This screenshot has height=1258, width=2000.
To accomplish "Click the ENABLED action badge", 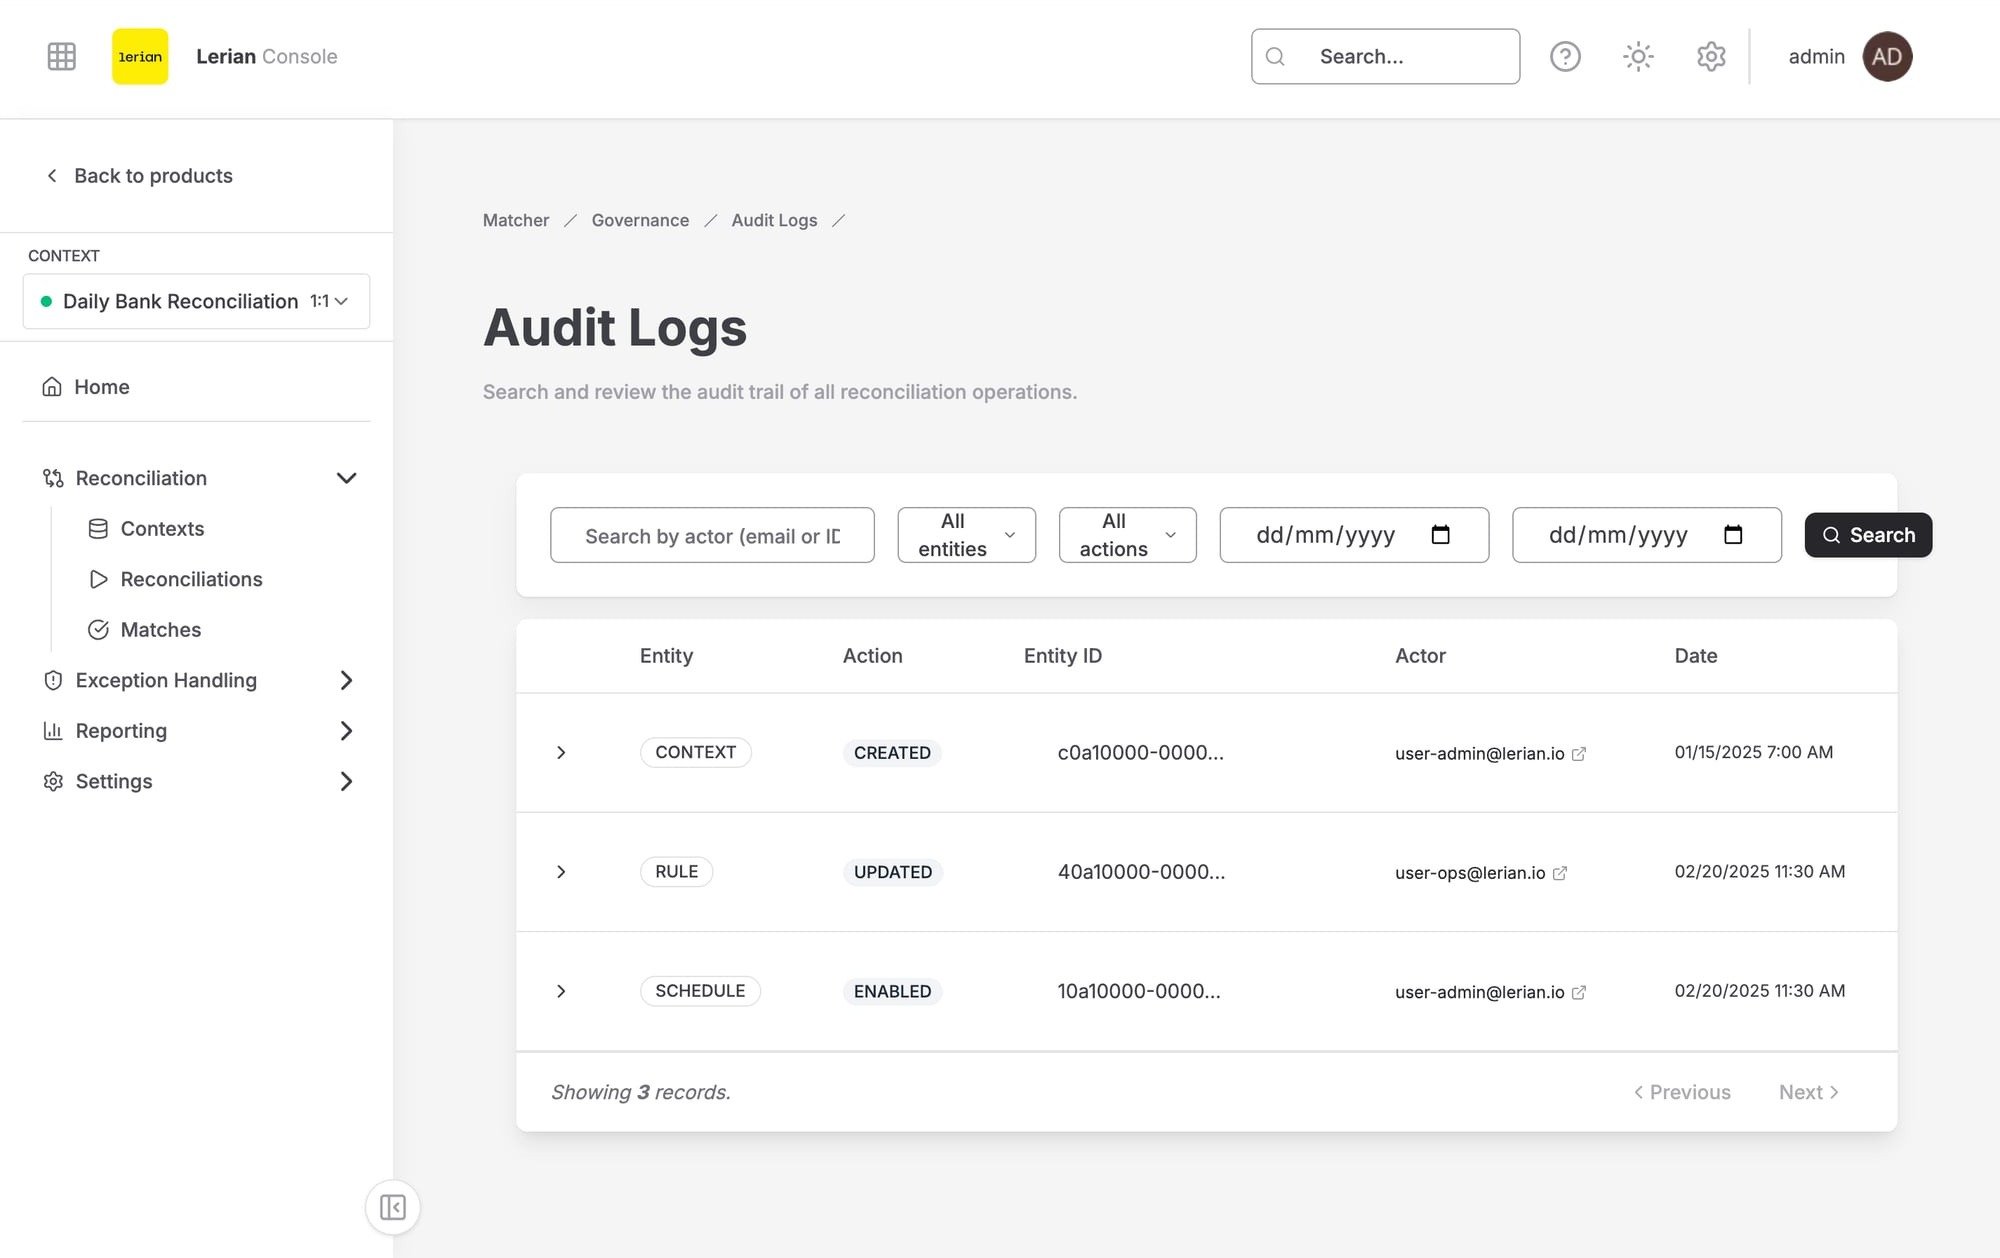I will pyautogui.click(x=892, y=991).
